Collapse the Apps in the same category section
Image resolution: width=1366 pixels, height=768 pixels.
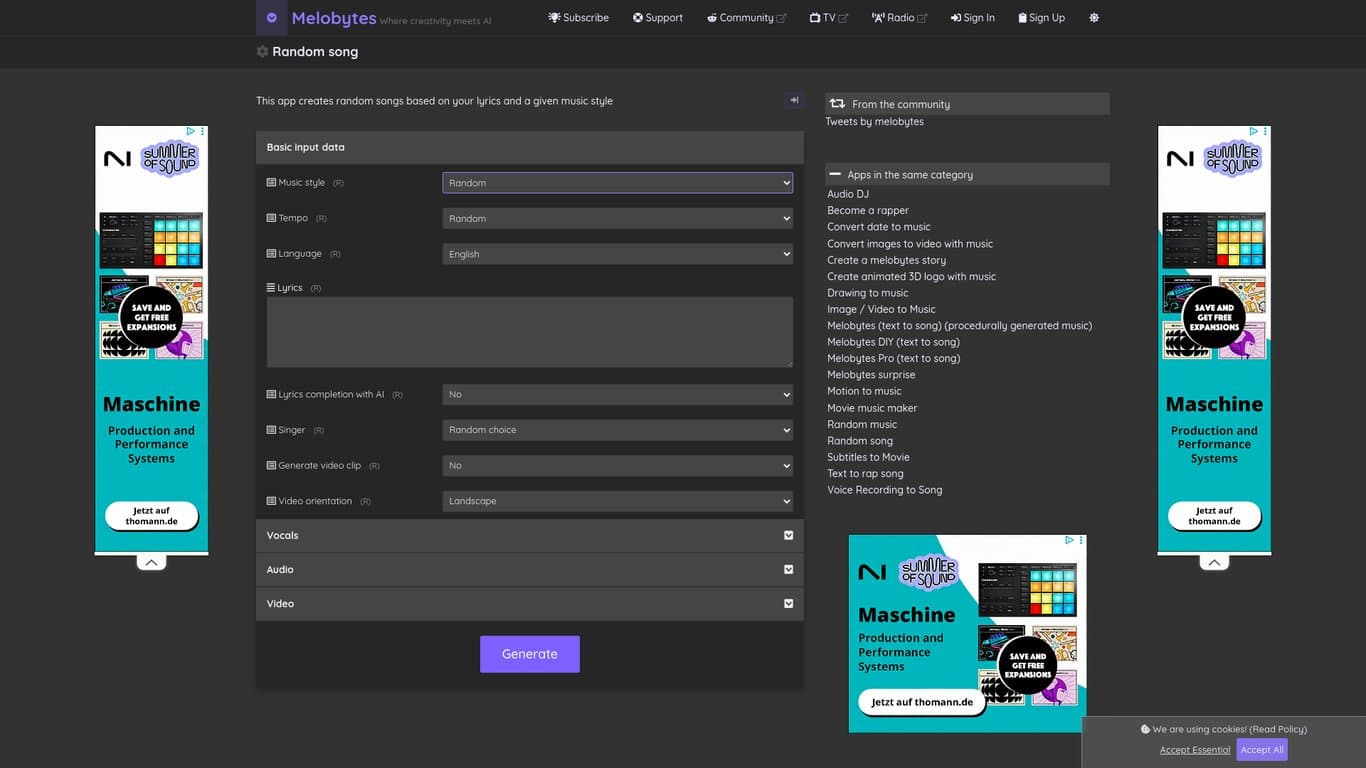[x=836, y=175]
